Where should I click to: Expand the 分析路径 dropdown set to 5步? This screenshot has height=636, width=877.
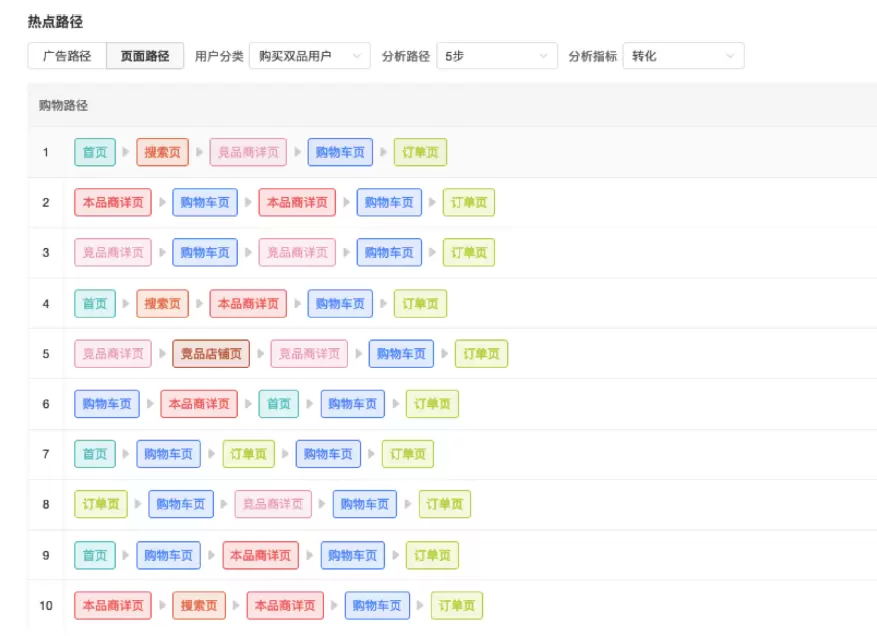(x=497, y=56)
